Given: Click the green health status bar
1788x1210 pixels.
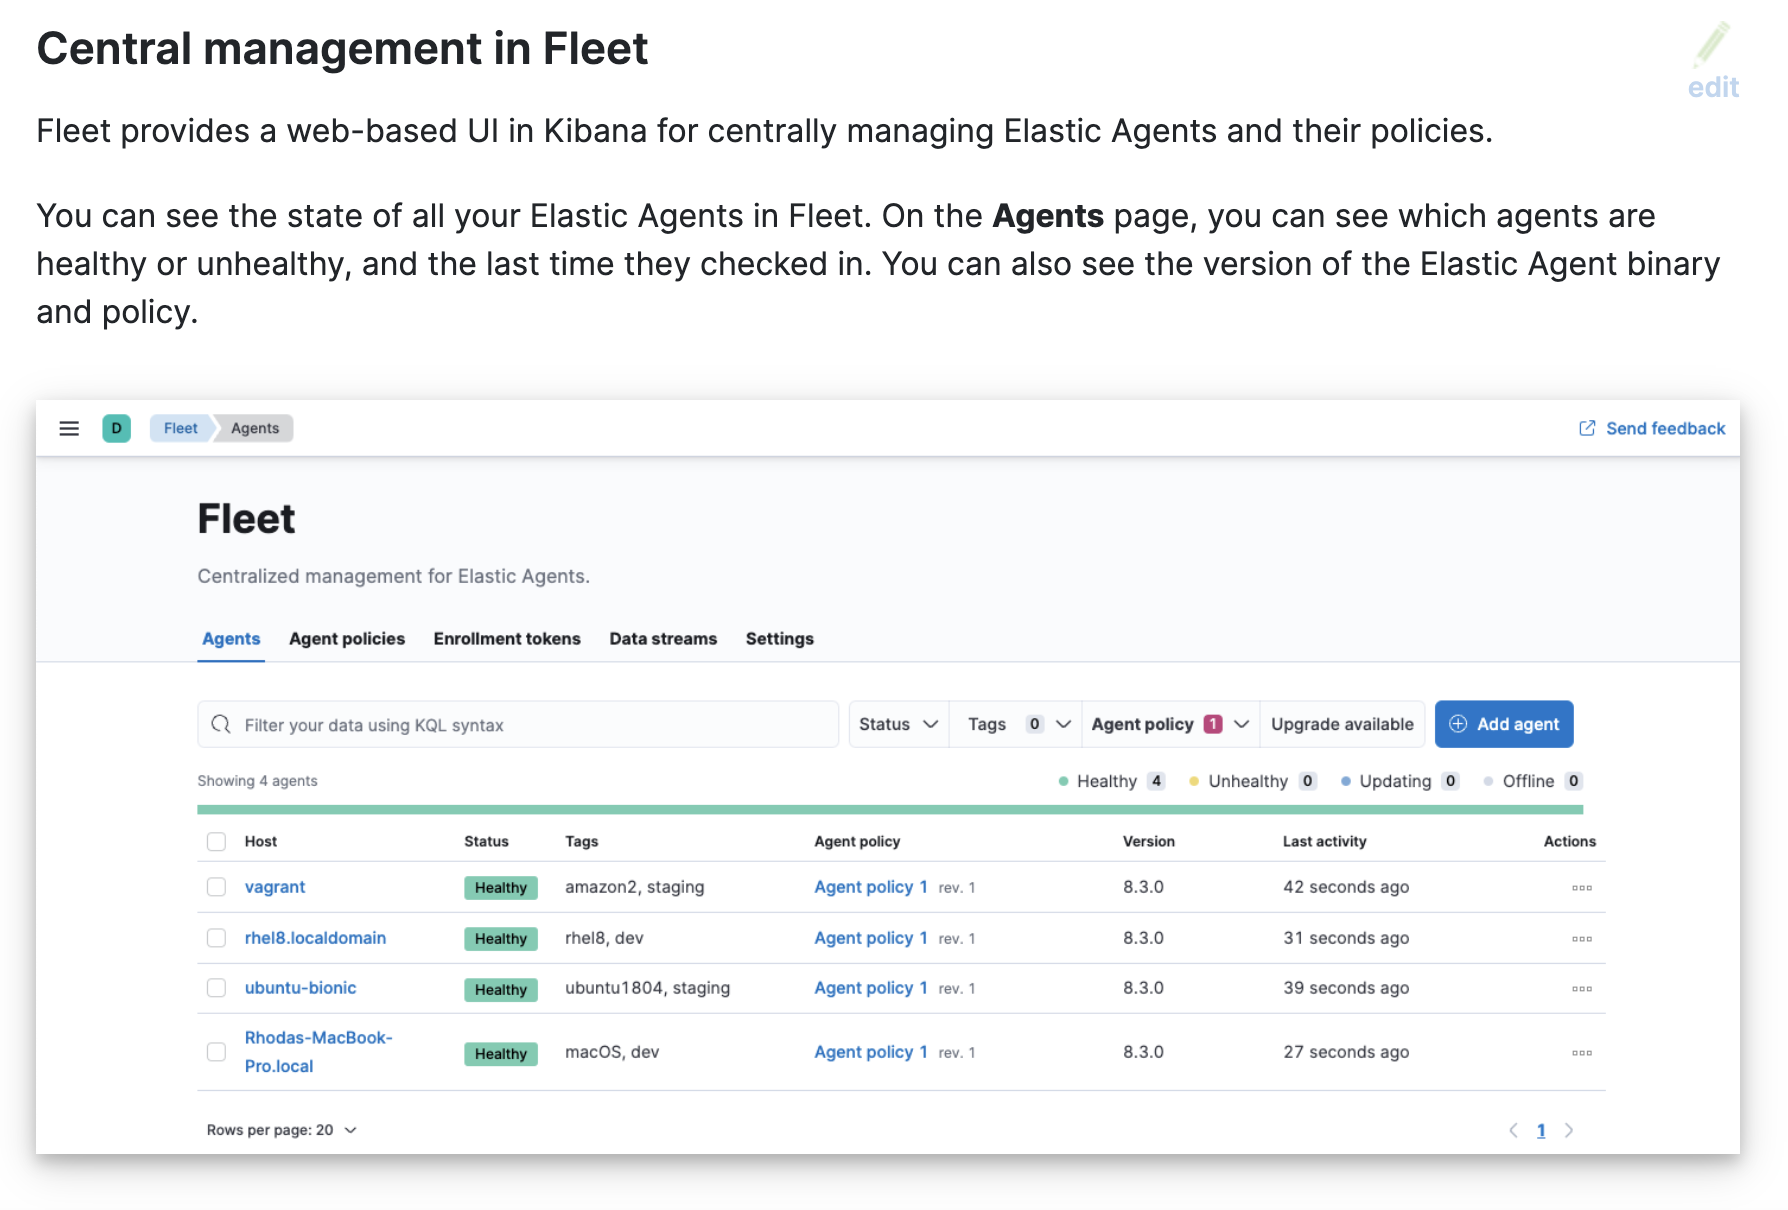Looking at the screenshot, I should pyautogui.click(x=890, y=806).
